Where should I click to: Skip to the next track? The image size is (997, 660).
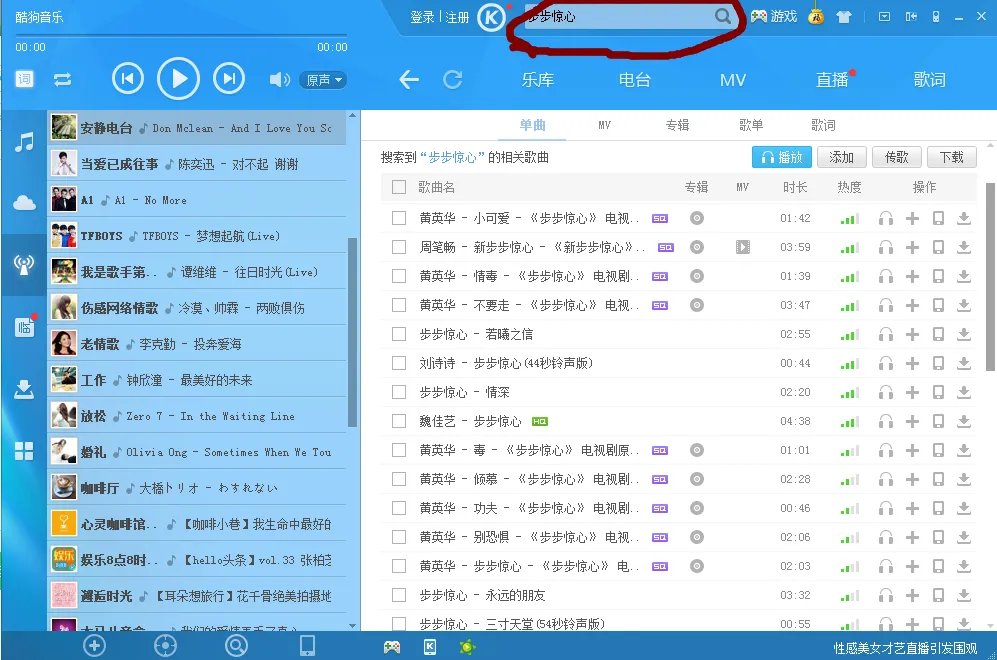[x=229, y=79]
